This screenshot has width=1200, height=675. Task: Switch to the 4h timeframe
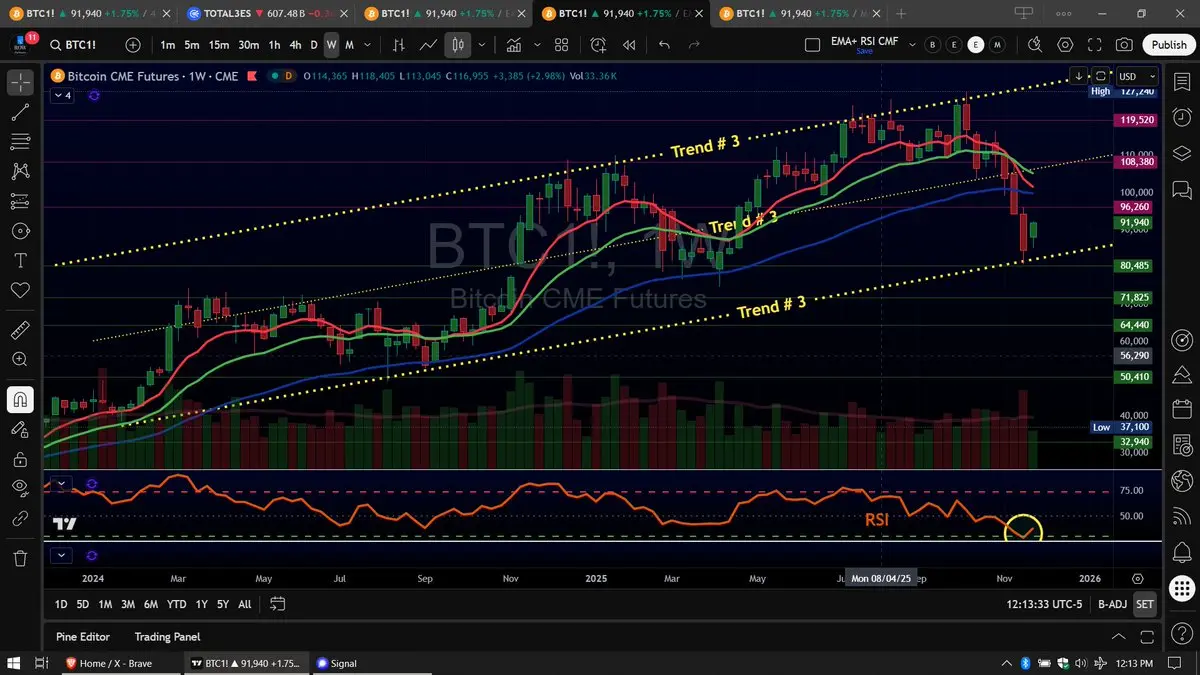click(x=295, y=45)
